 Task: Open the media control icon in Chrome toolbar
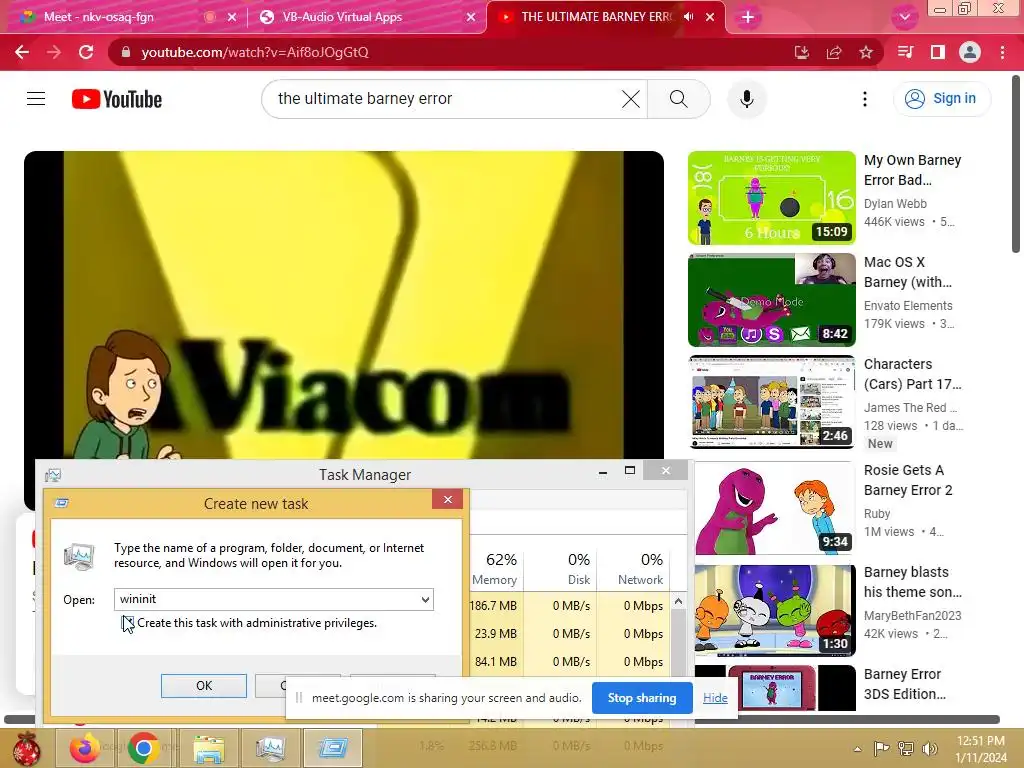click(905, 52)
